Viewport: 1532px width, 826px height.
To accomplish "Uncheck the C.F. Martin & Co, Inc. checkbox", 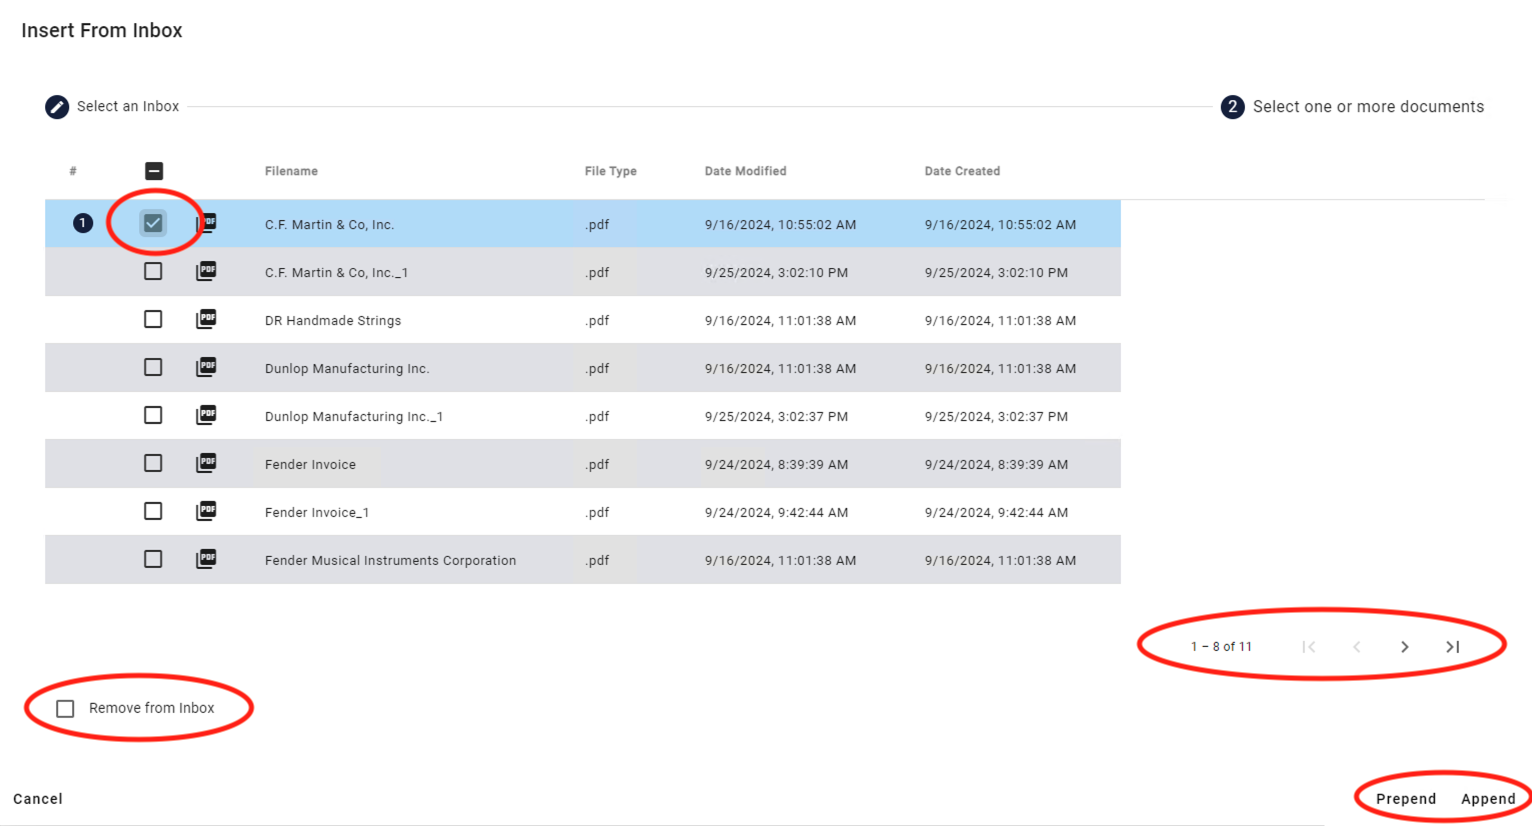I will coord(153,223).
